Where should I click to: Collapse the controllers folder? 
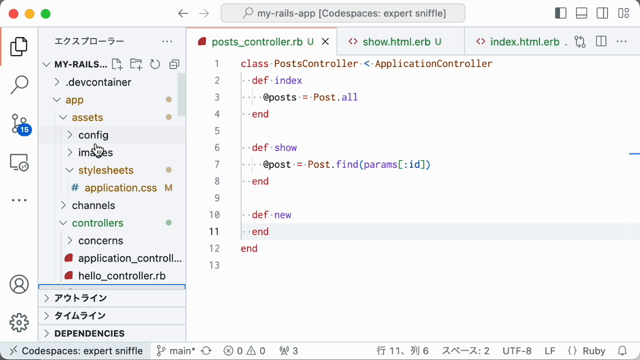(x=112, y=223)
